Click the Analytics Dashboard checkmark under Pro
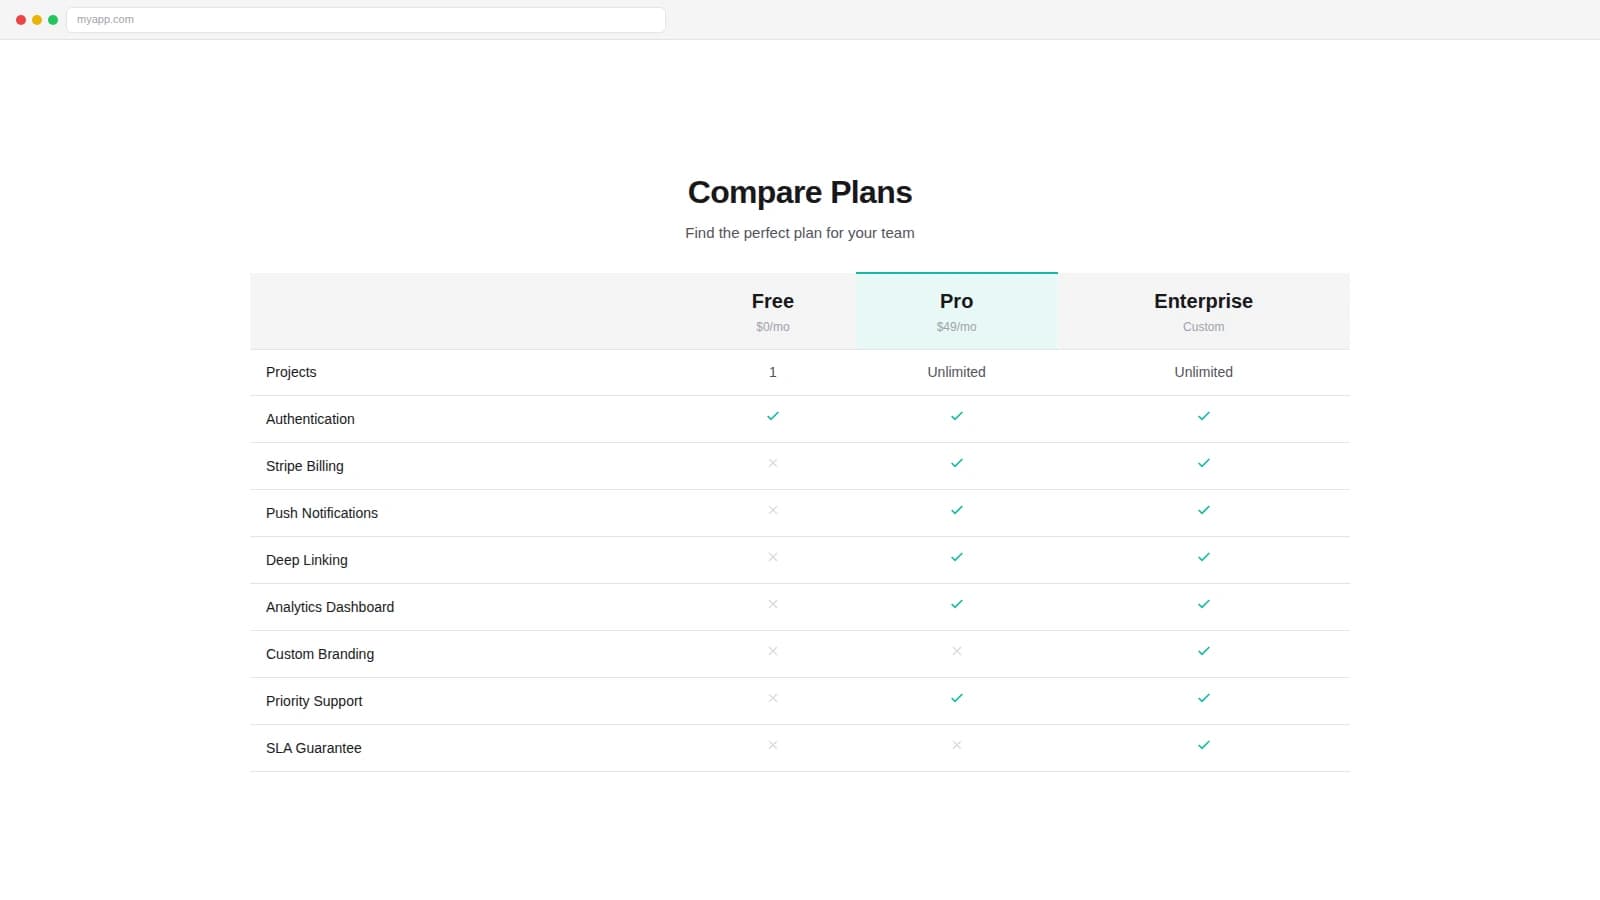The width and height of the screenshot is (1600, 900). [957, 604]
